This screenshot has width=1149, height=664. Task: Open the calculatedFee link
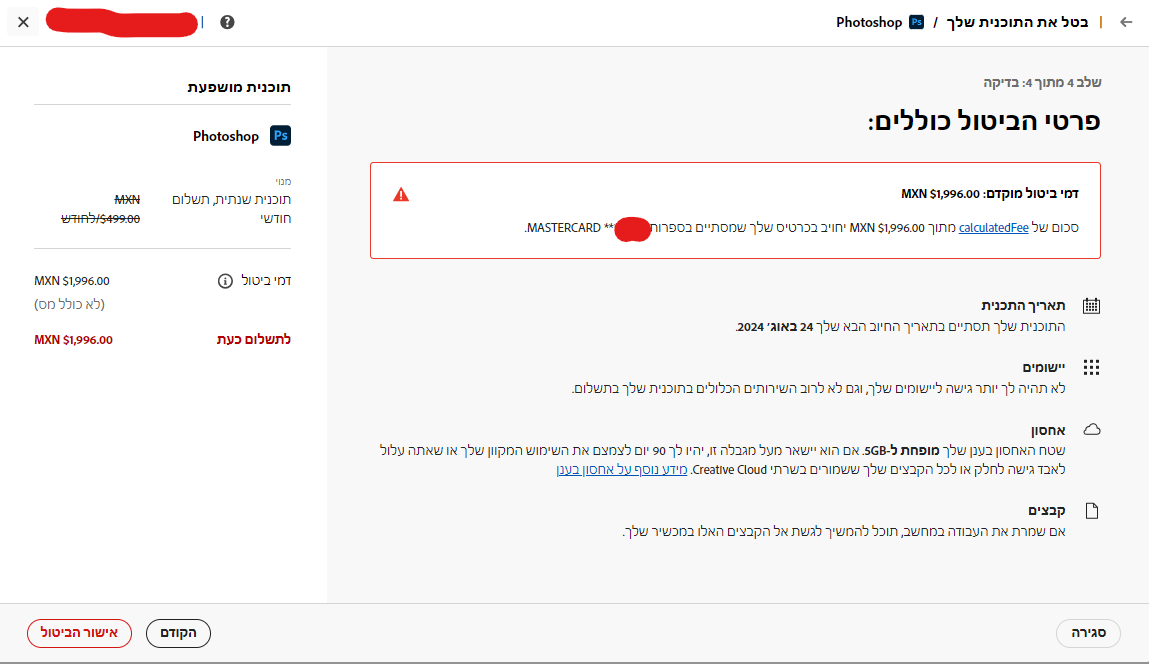click(x=994, y=228)
